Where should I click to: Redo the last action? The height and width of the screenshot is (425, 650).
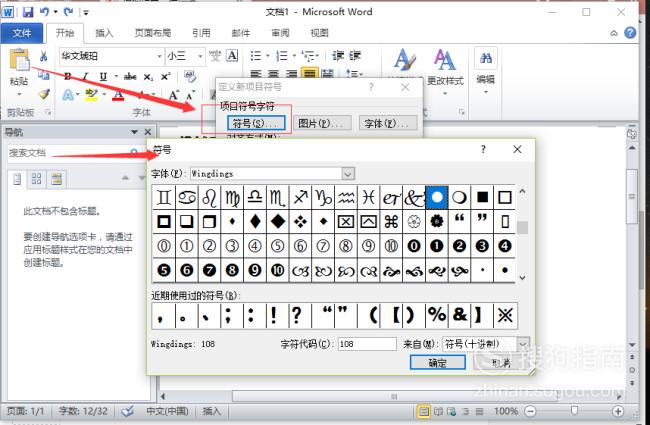68,12
